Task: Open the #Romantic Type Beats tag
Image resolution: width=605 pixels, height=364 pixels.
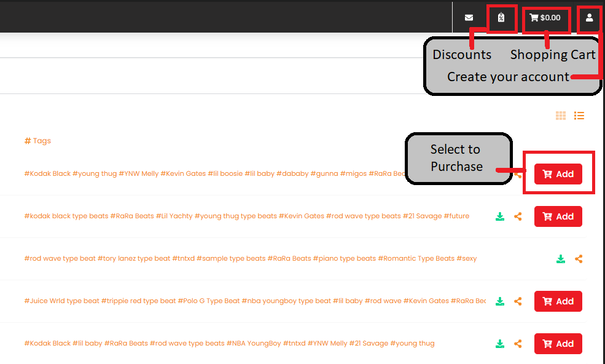Action: [416, 259]
